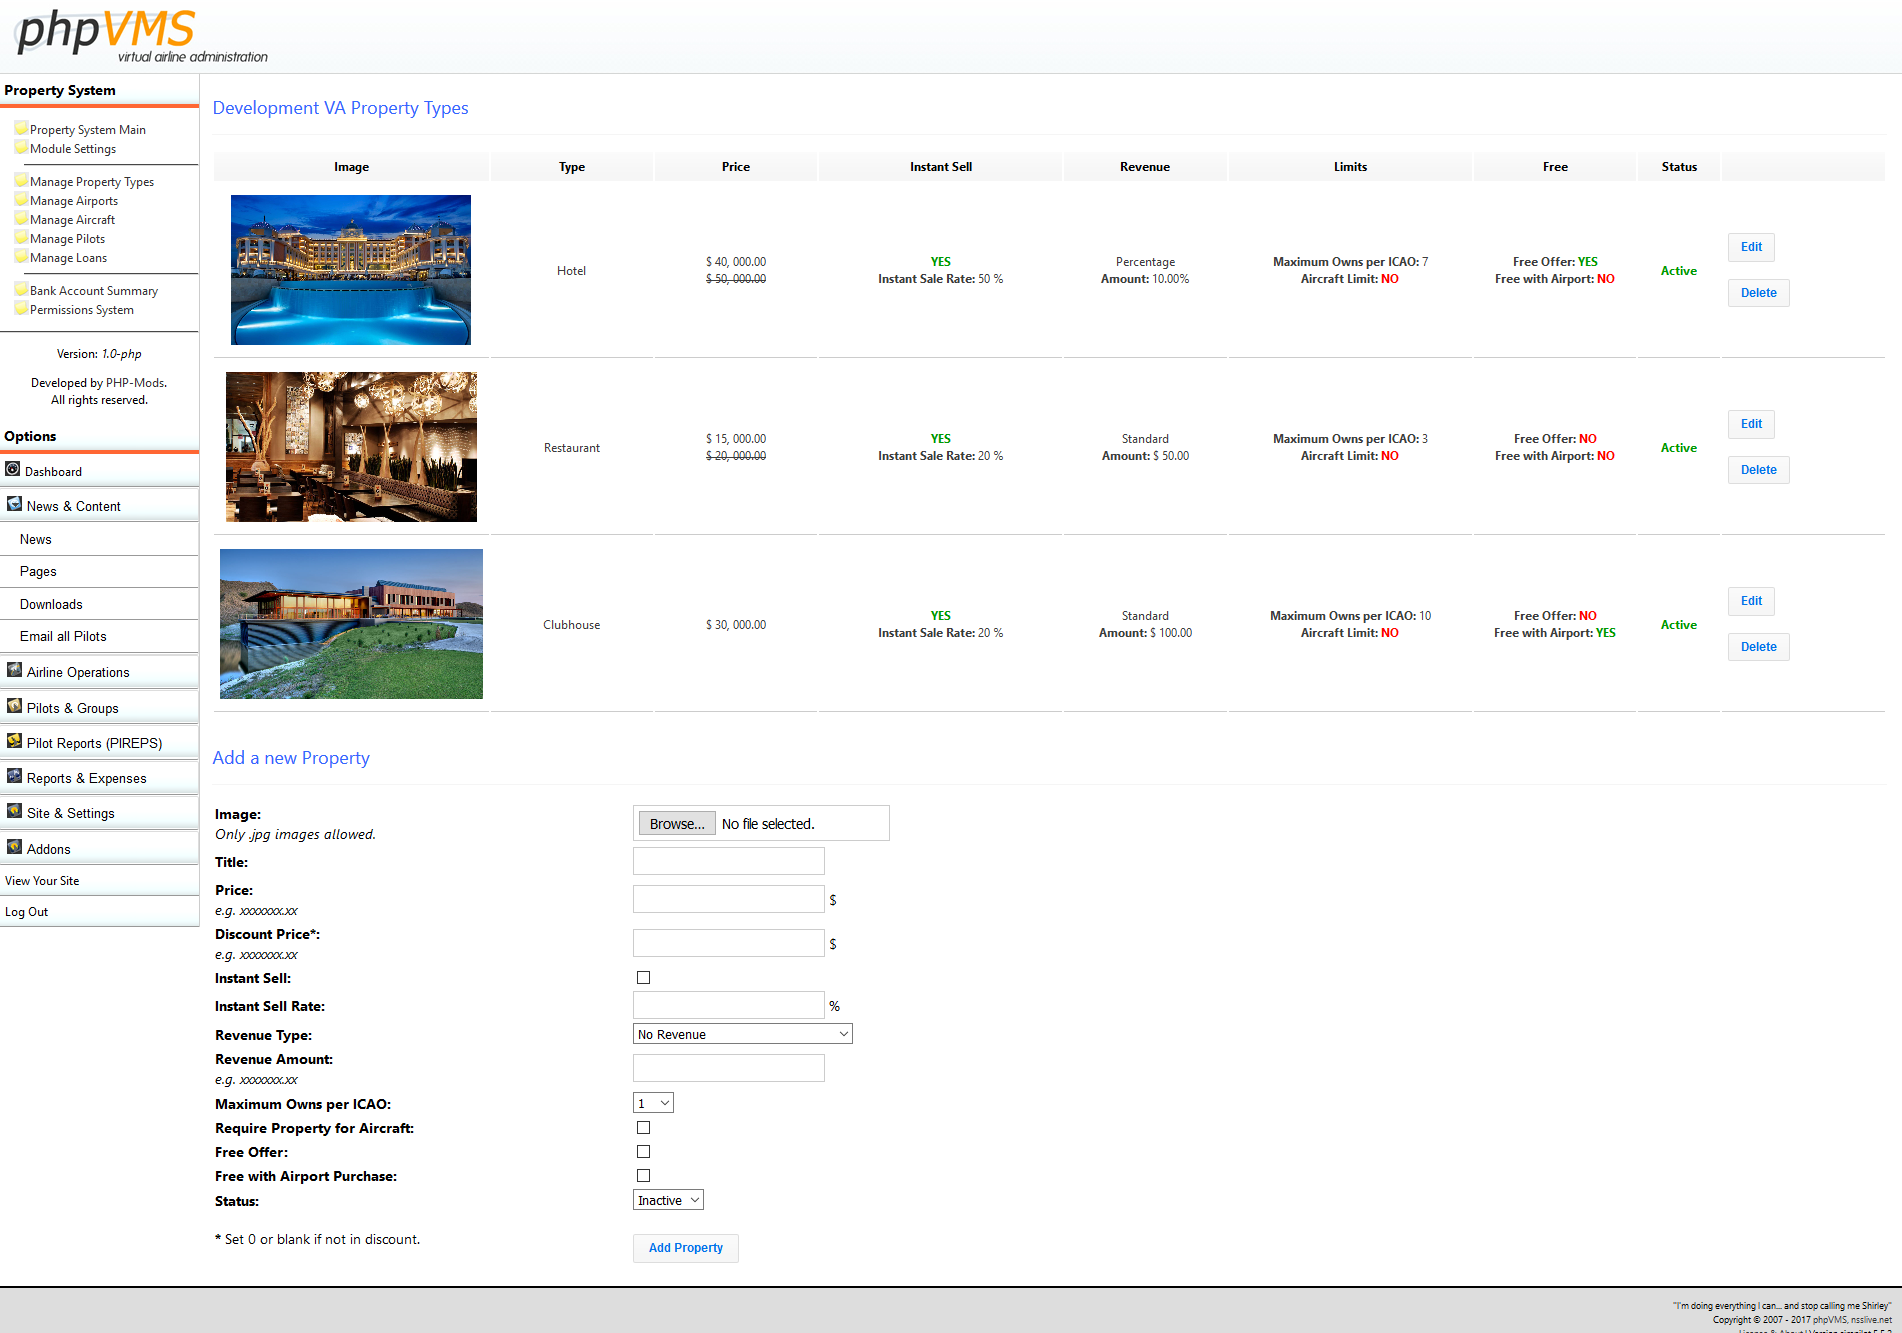Follow the PHP-Mods developer link

tap(135, 383)
